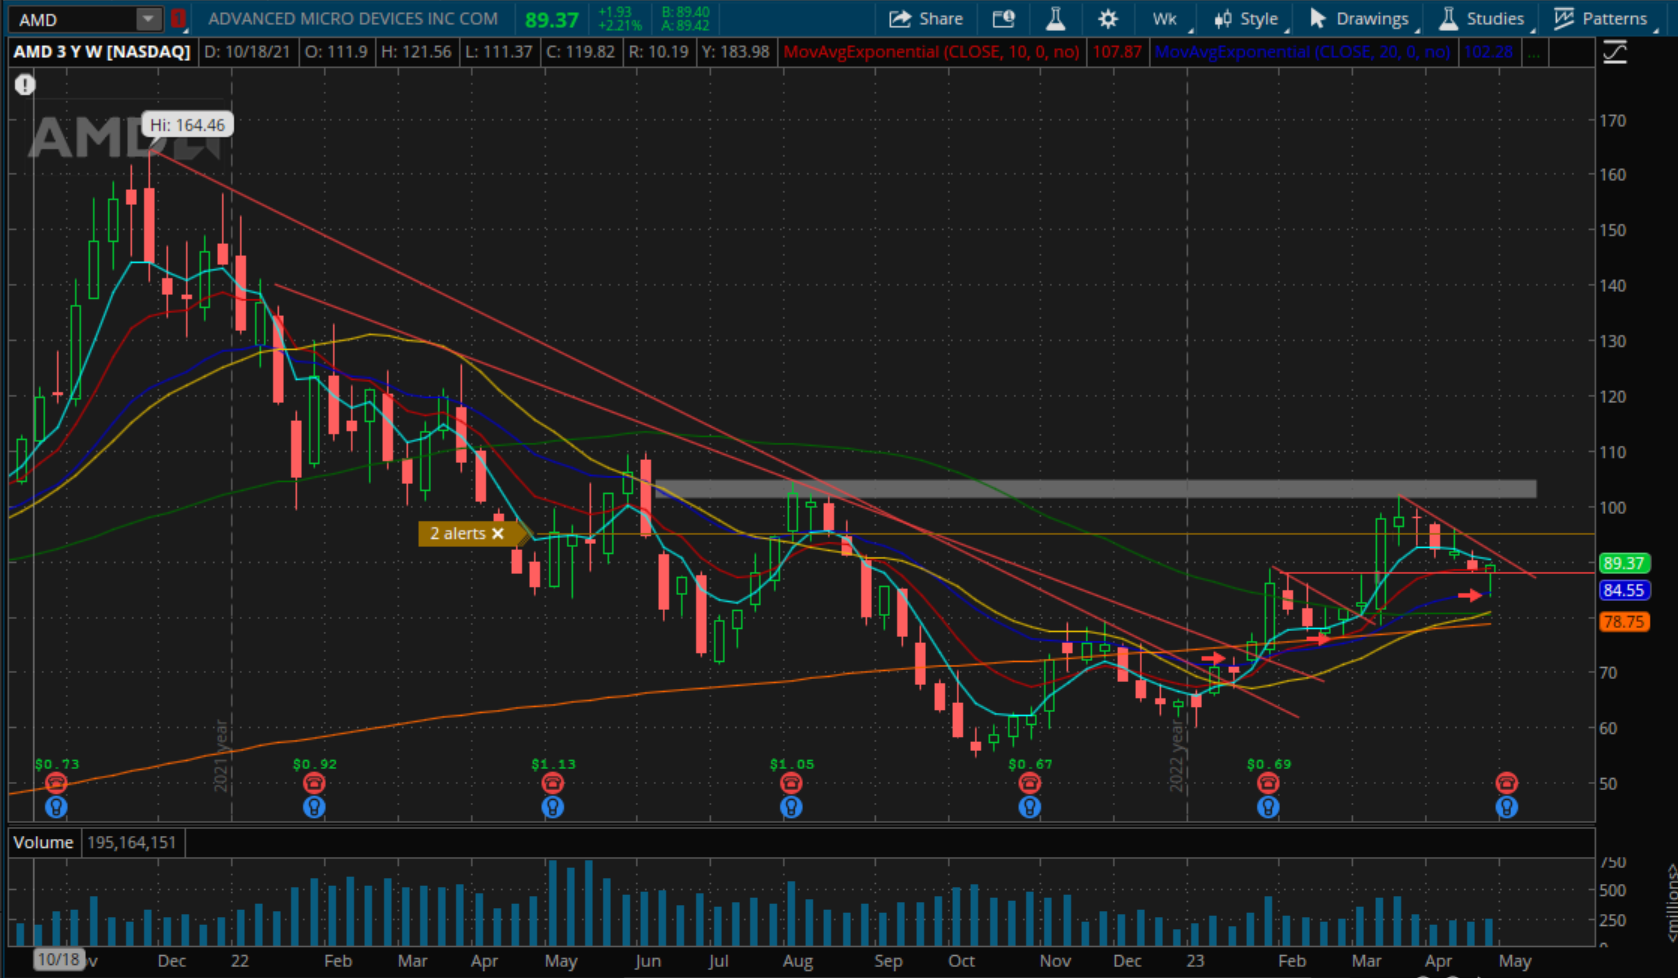Click earnings phone icon labeled $1.13
Image resolution: width=1678 pixels, height=978 pixels.
pyautogui.click(x=552, y=783)
